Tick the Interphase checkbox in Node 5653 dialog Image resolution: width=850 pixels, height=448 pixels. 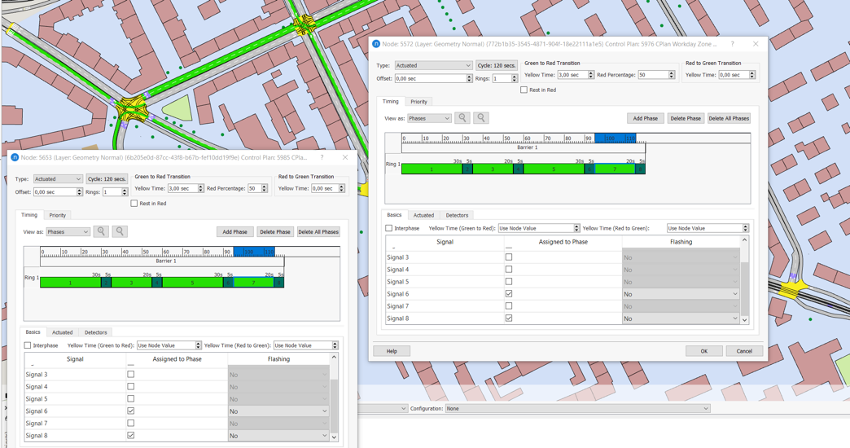(28, 345)
